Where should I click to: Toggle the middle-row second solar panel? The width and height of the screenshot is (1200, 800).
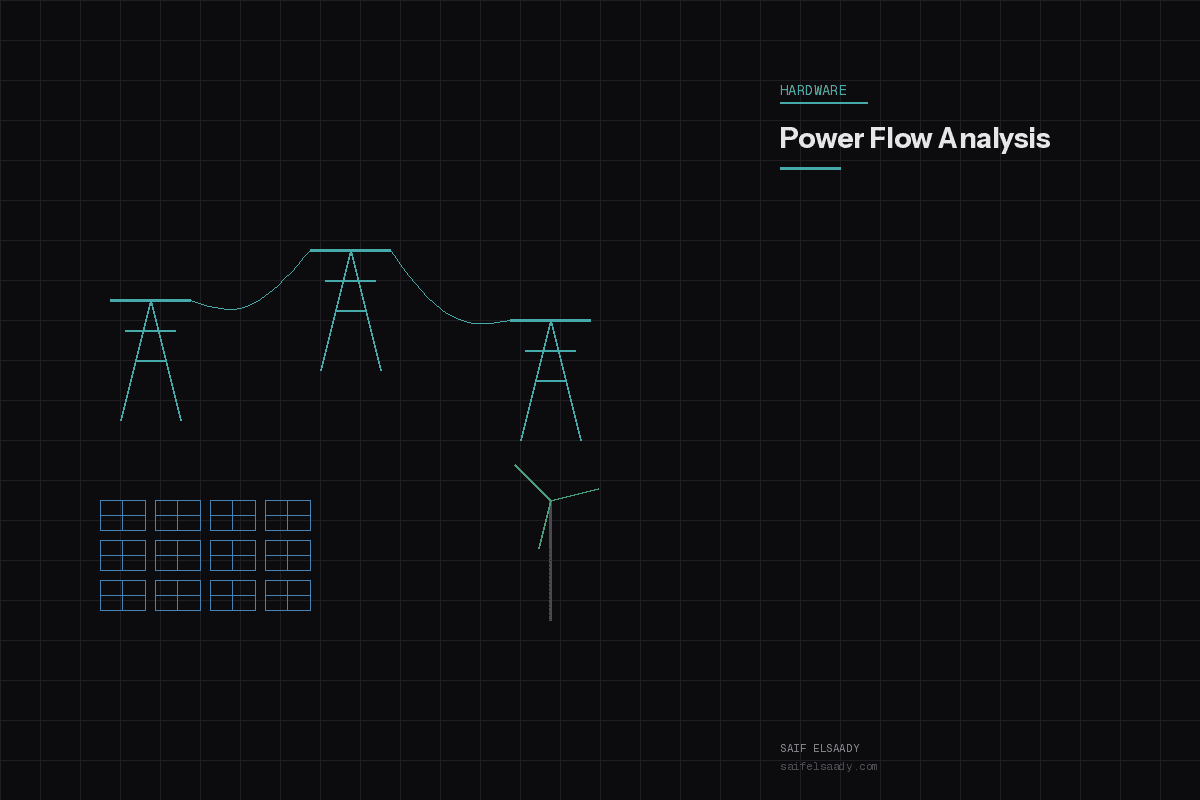[177, 555]
